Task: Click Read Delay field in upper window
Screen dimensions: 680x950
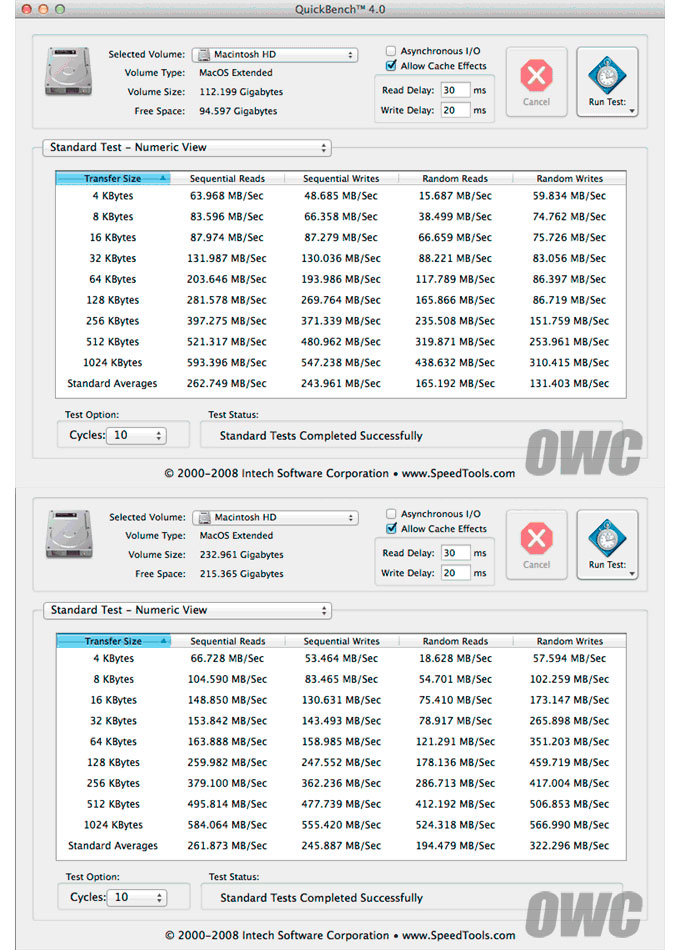Action: pyautogui.click(x=456, y=90)
